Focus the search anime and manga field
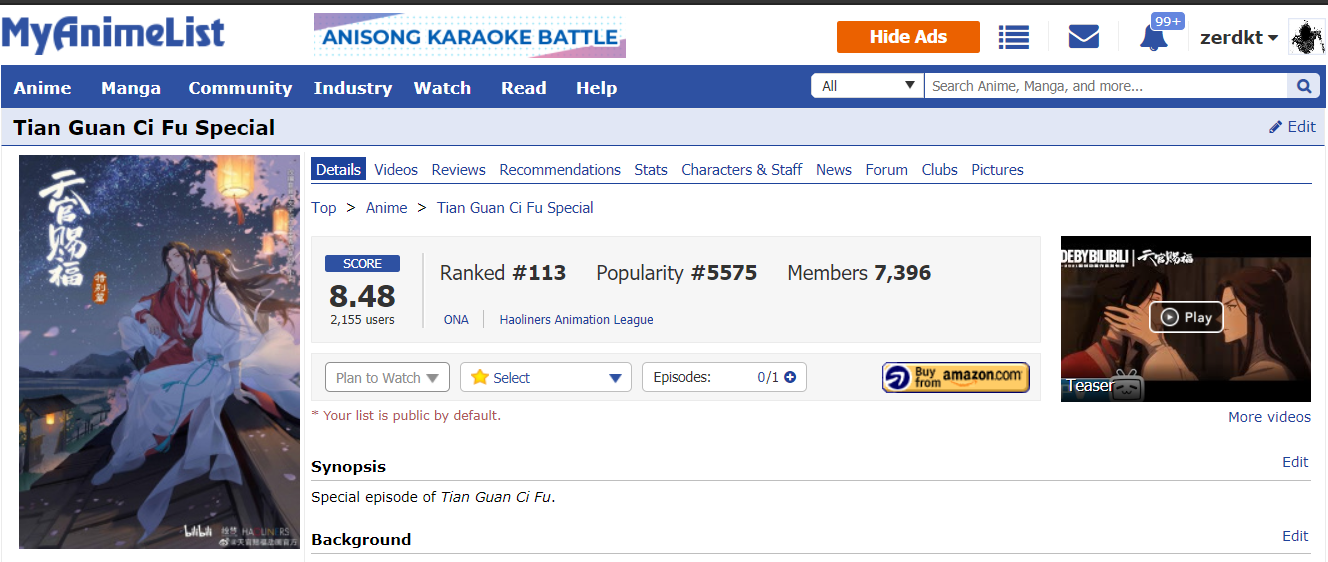 (1105, 86)
